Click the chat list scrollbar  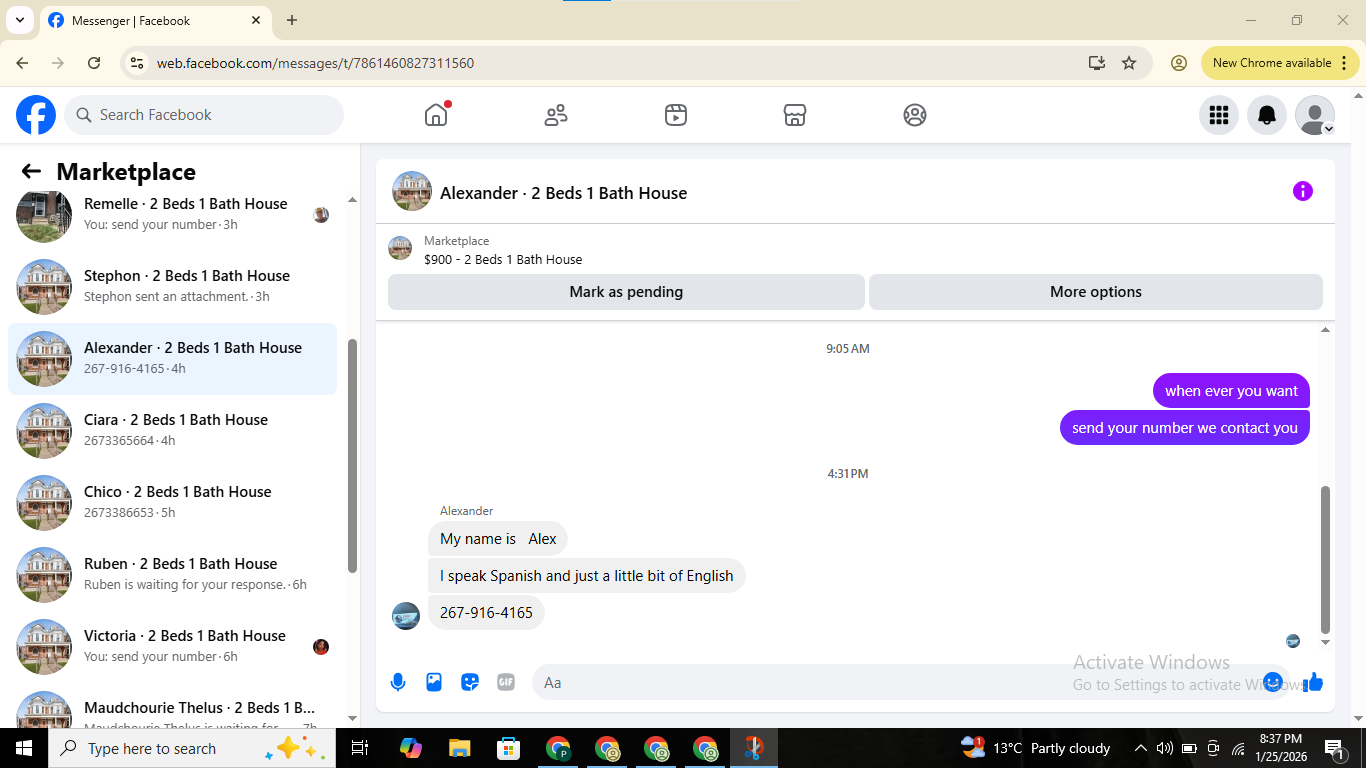[352, 456]
